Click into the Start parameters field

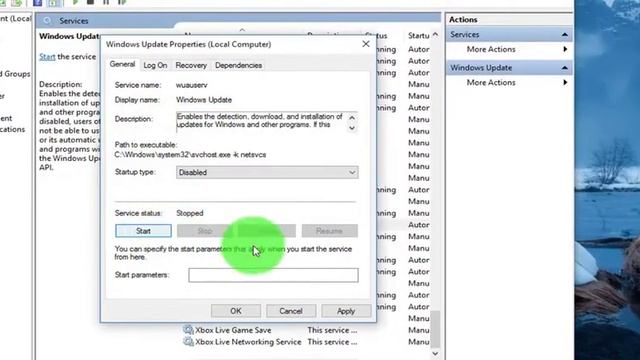click(273, 275)
